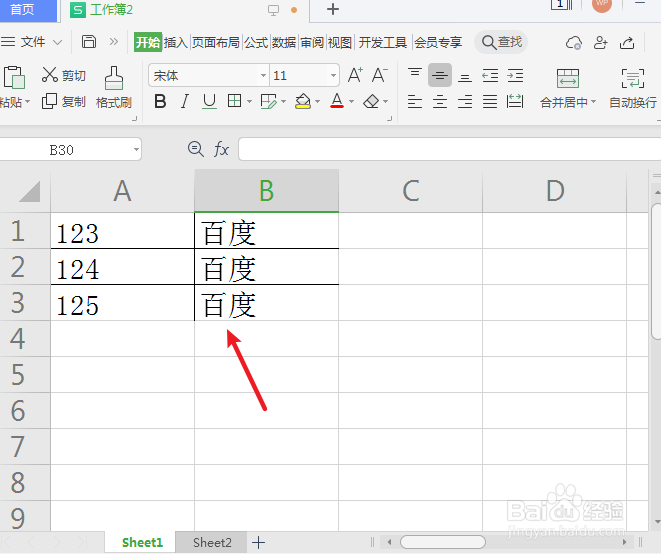Click the cell style pencil icon
This screenshot has height=554, width=661.
coord(269,101)
